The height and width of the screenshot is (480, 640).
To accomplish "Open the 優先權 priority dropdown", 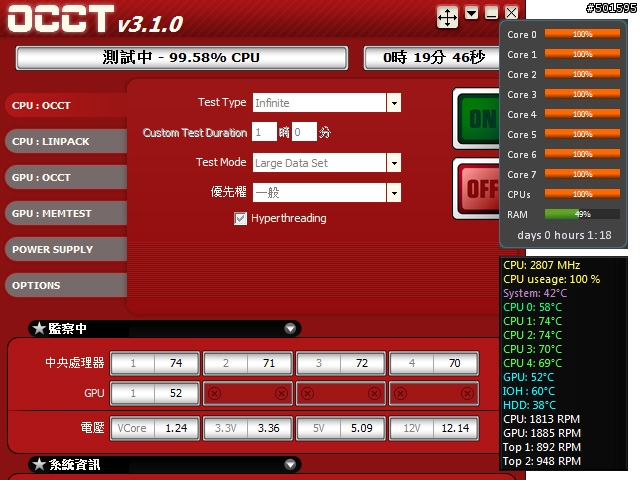I will click(394, 193).
